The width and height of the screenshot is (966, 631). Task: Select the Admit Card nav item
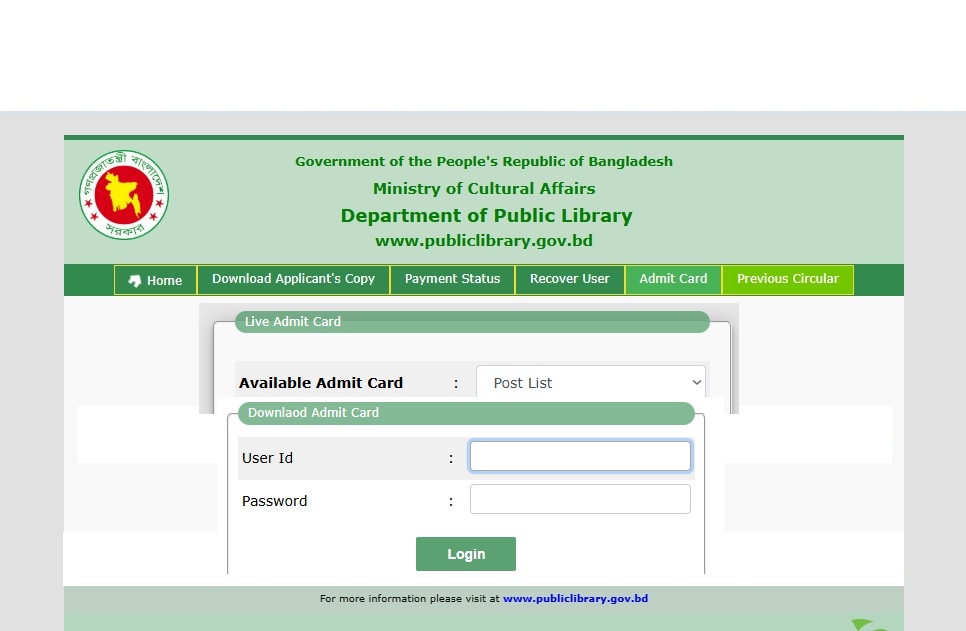[673, 279]
